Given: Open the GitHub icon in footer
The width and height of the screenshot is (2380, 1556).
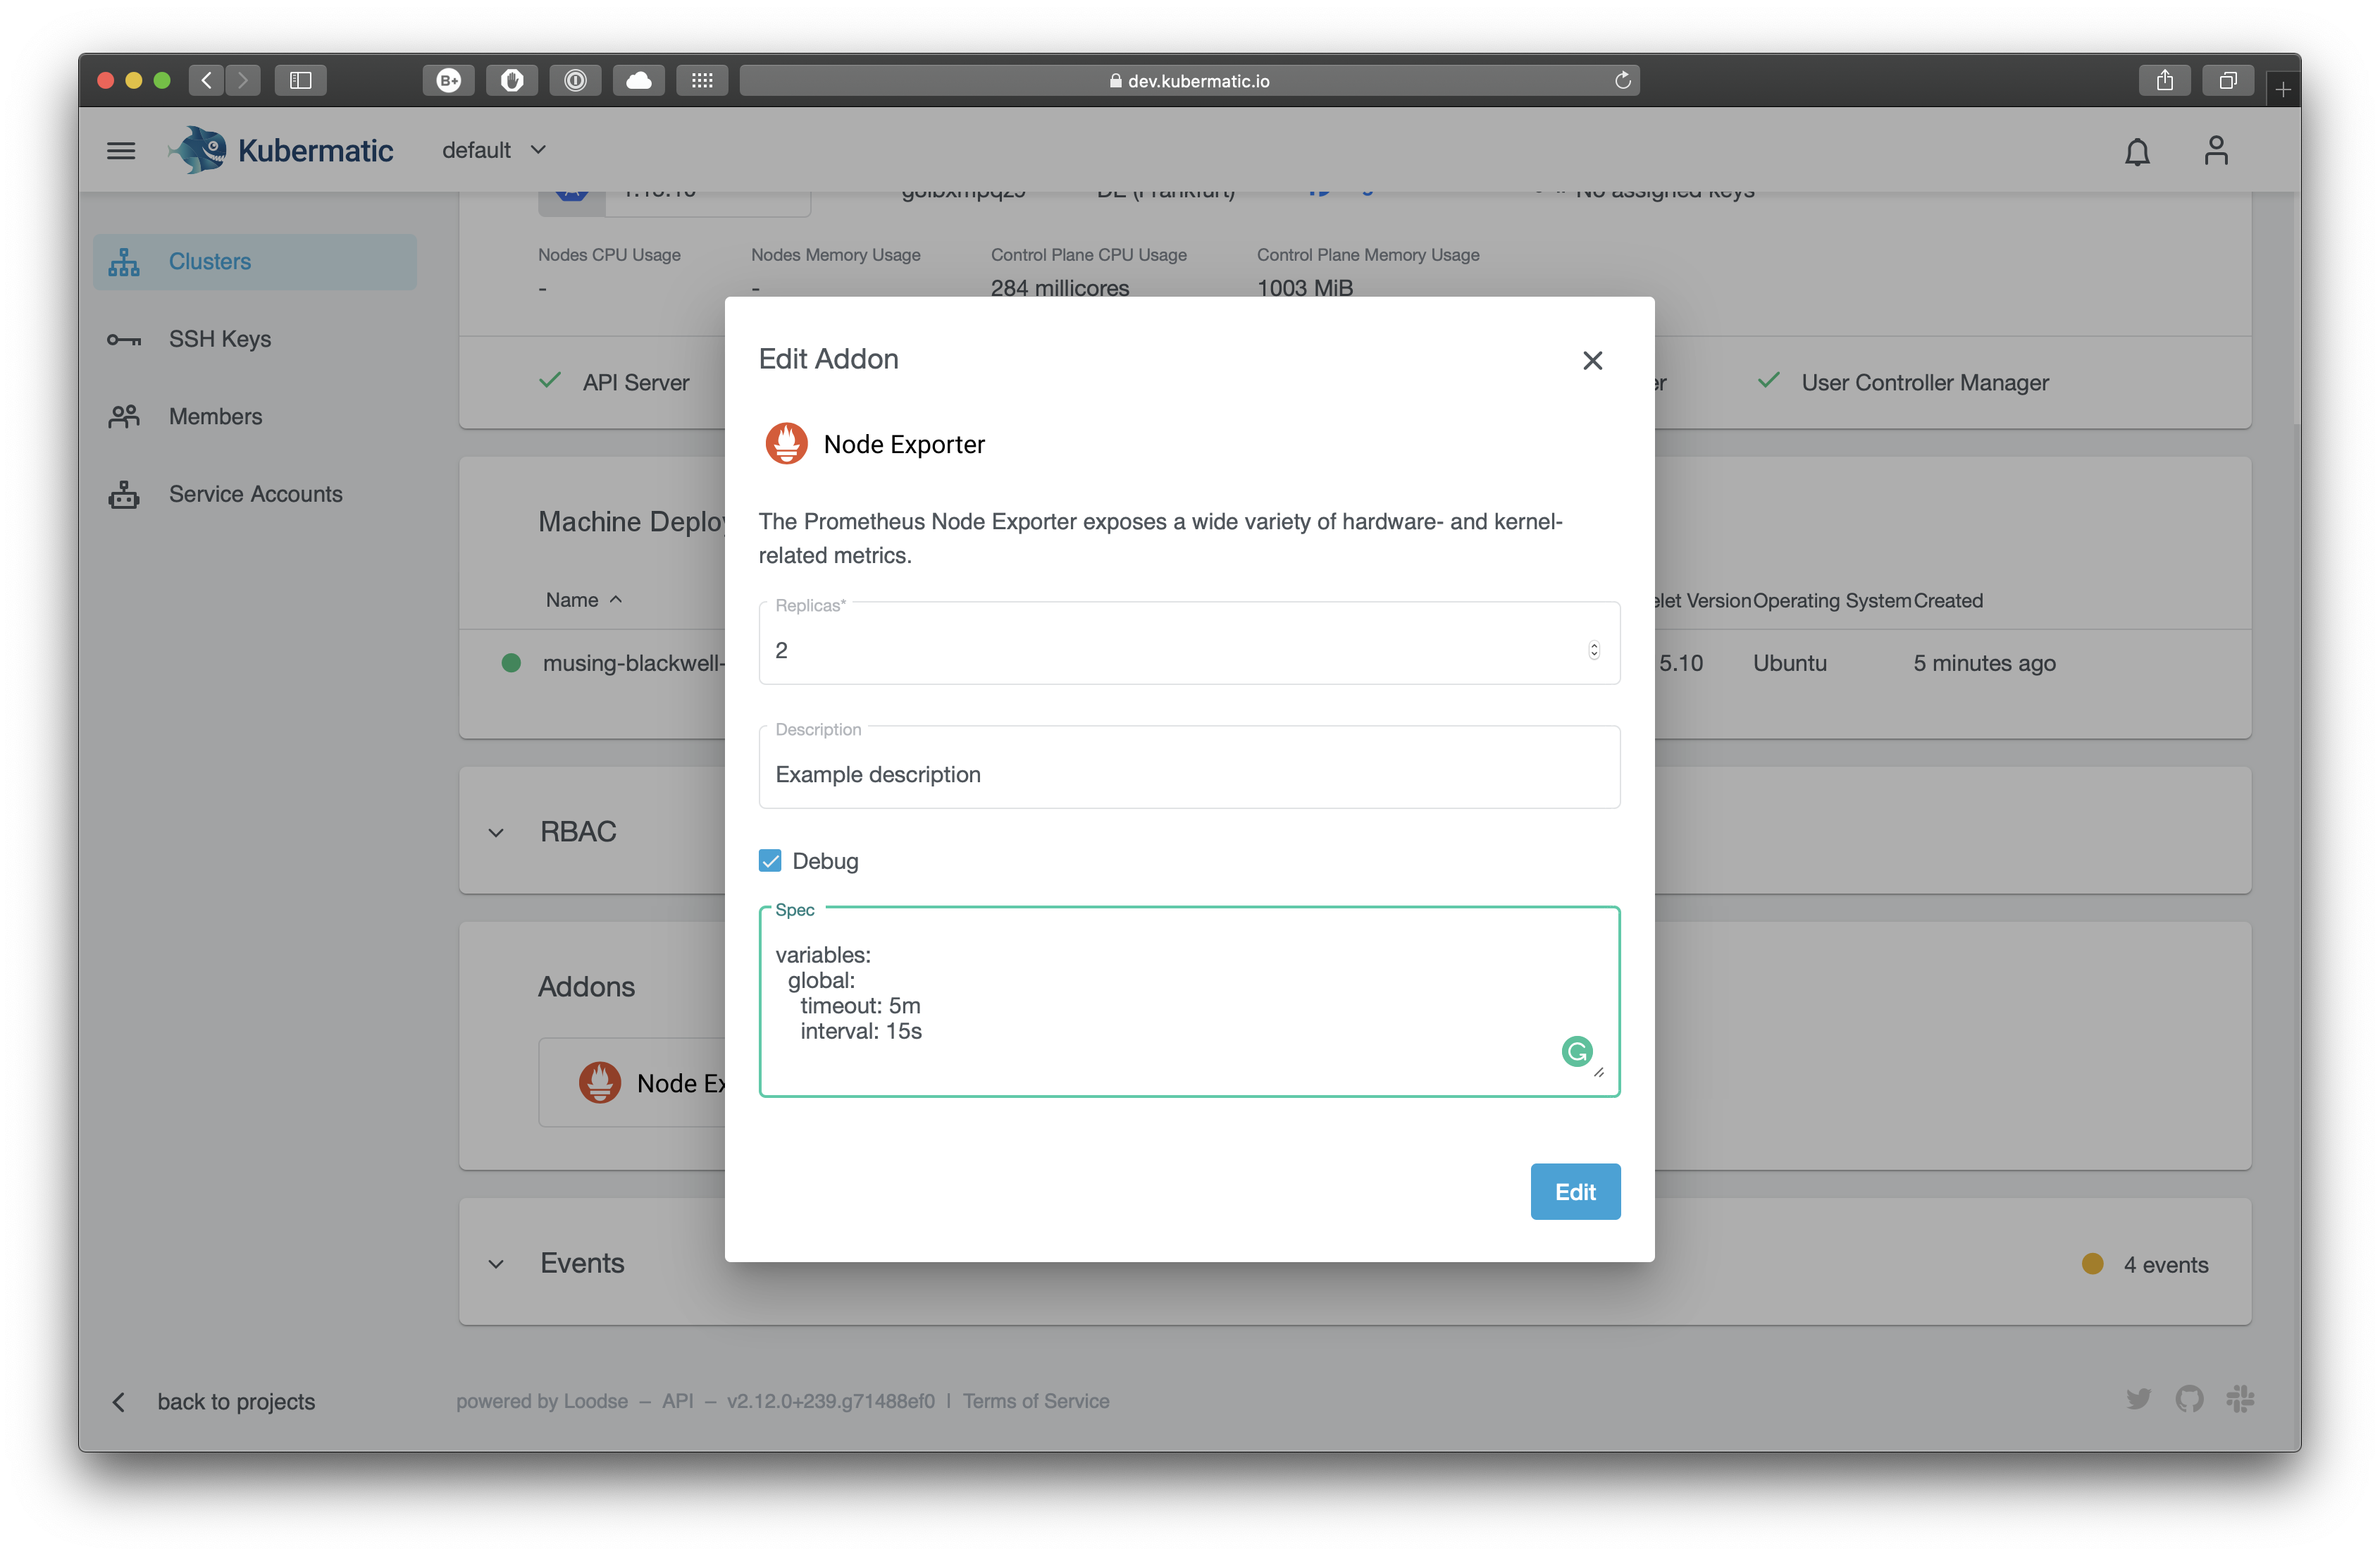Looking at the screenshot, I should [x=2189, y=1399].
